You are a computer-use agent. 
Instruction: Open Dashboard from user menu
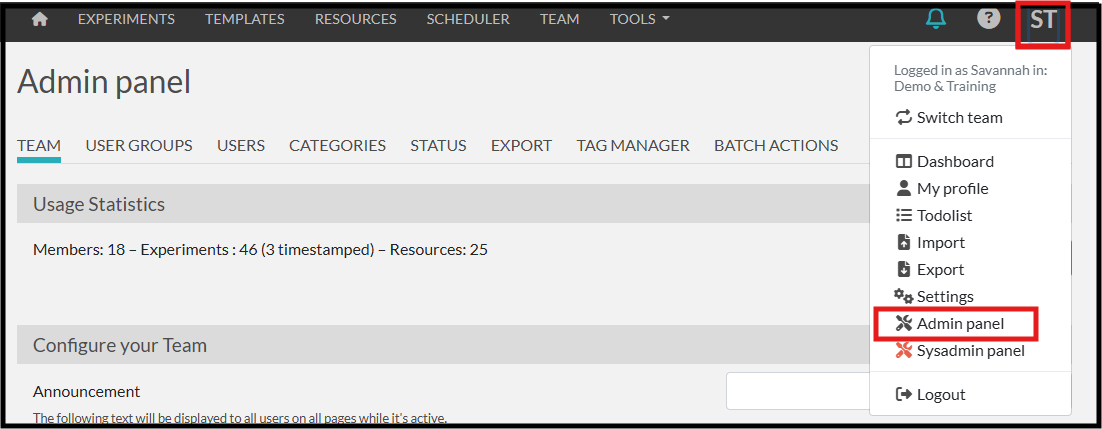[x=944, y=161]
